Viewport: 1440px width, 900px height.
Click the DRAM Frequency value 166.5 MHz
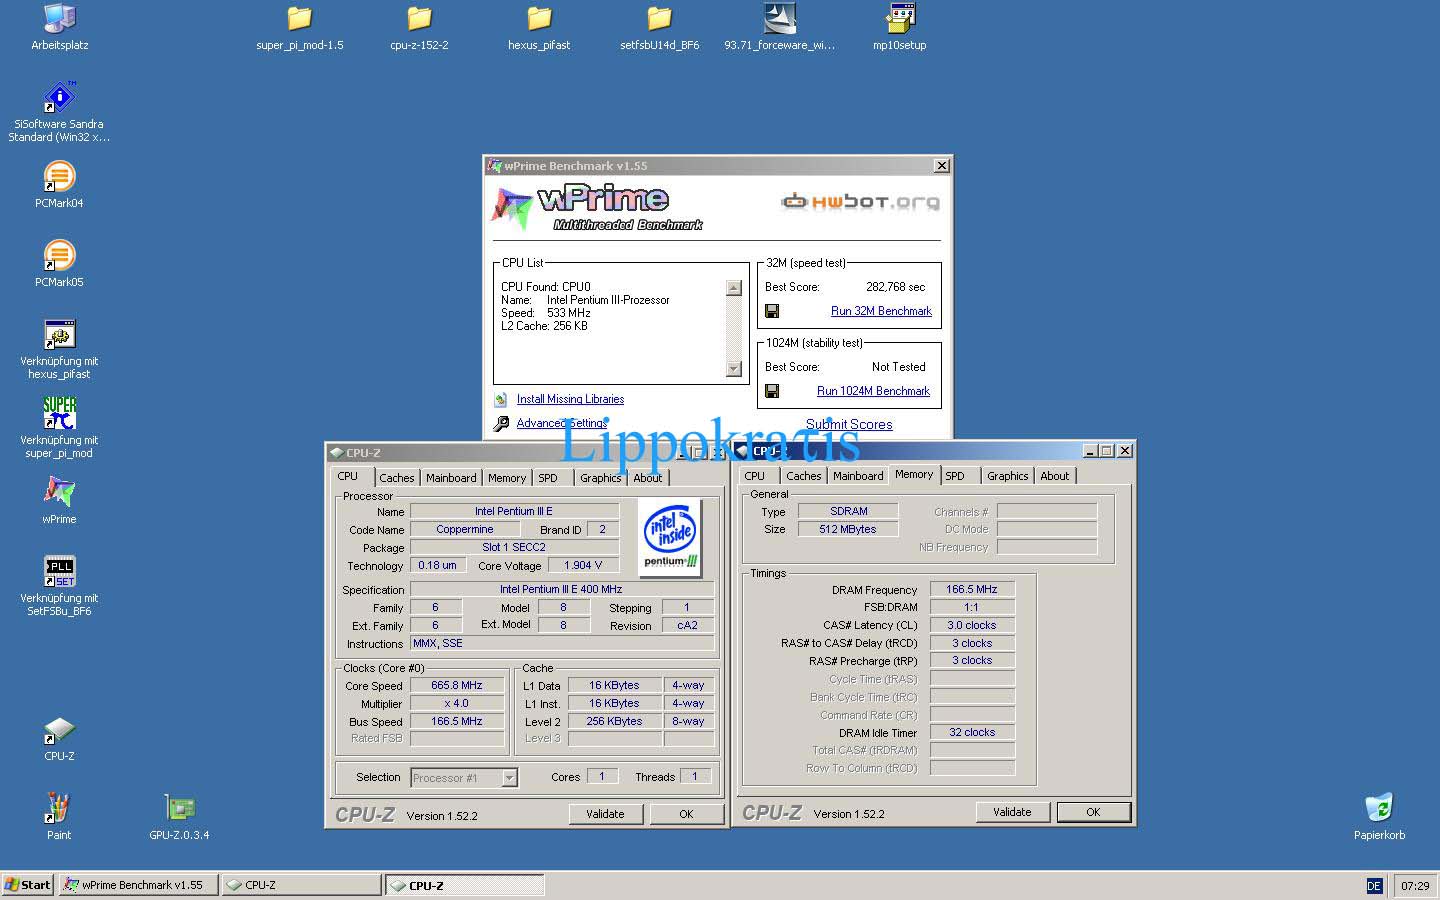click(x=972, y=589)
